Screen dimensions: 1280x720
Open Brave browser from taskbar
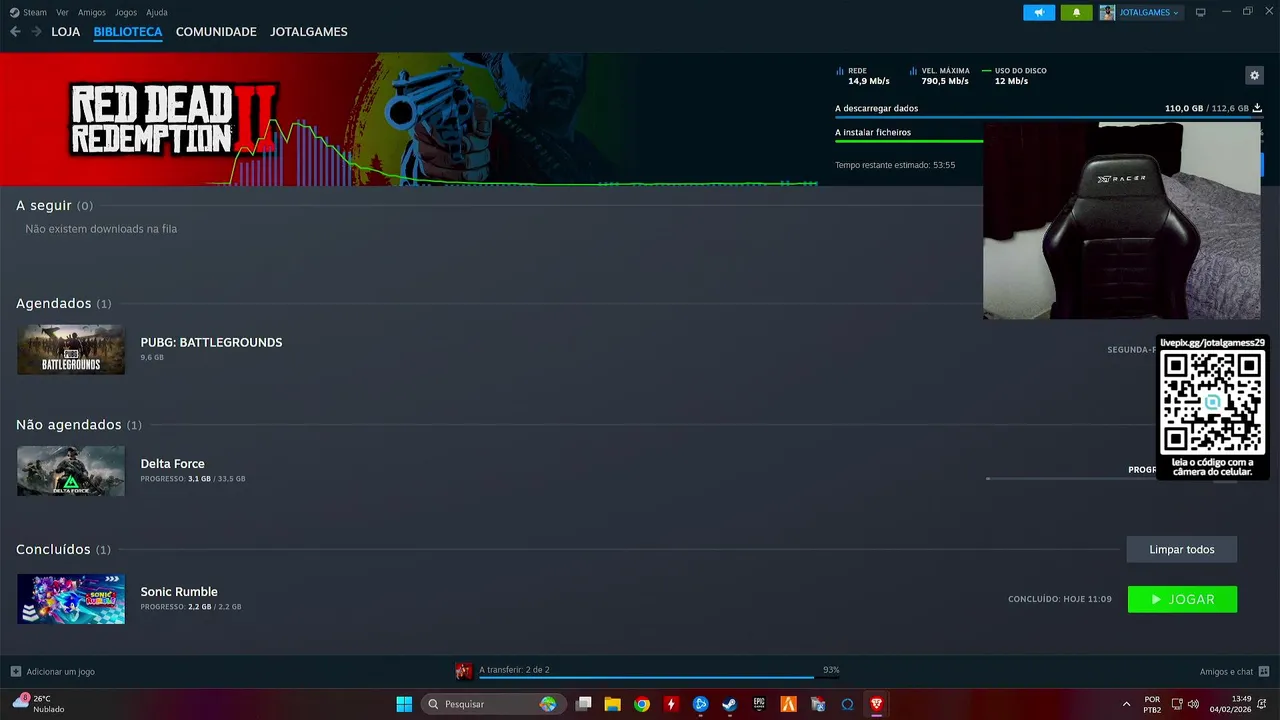(877, 704)
